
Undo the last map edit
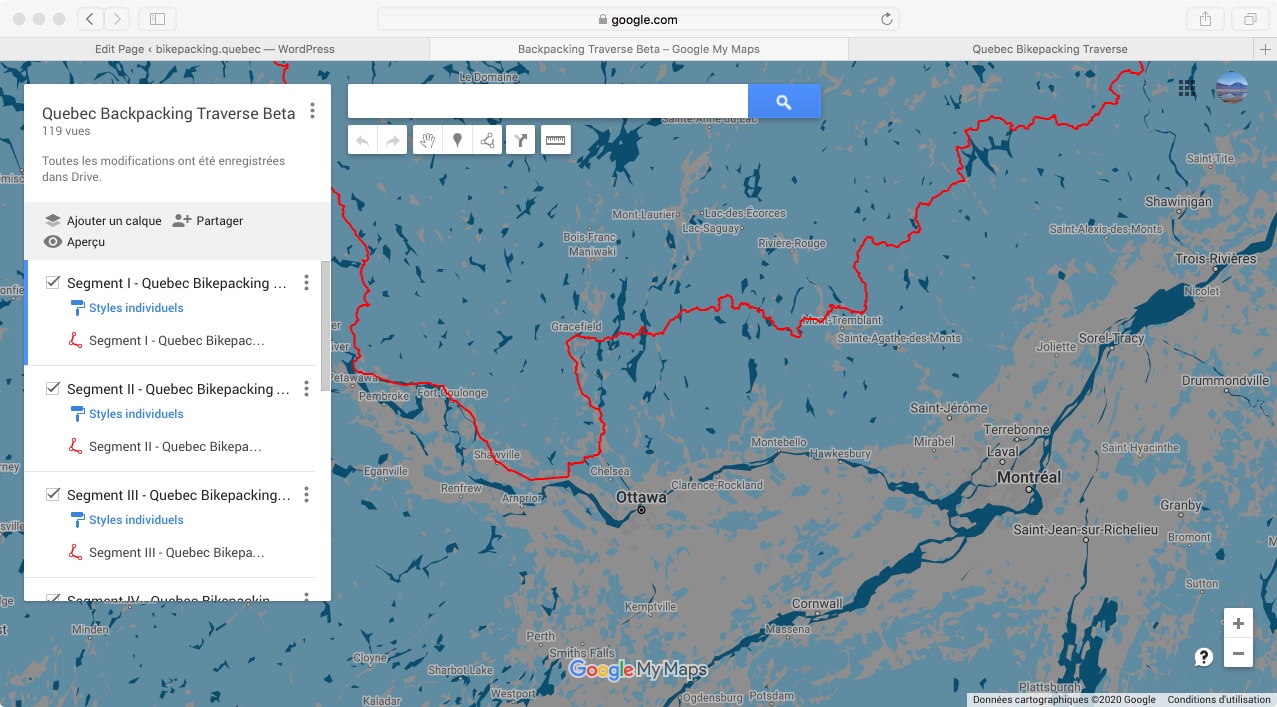point(363,141)
